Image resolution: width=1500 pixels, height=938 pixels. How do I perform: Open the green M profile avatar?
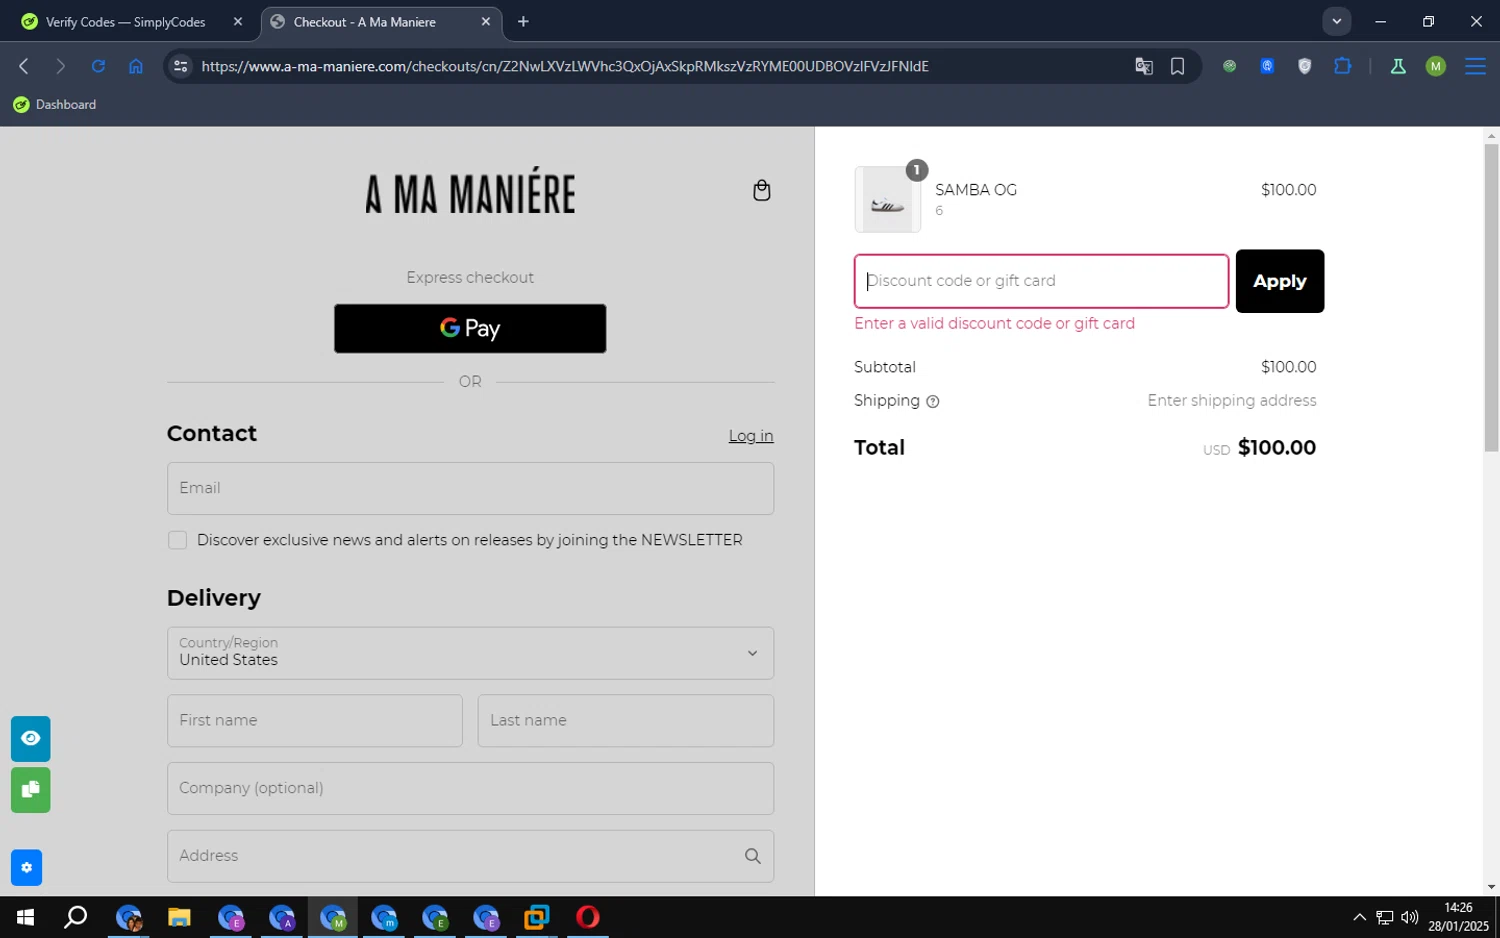tap(1436, 66)
